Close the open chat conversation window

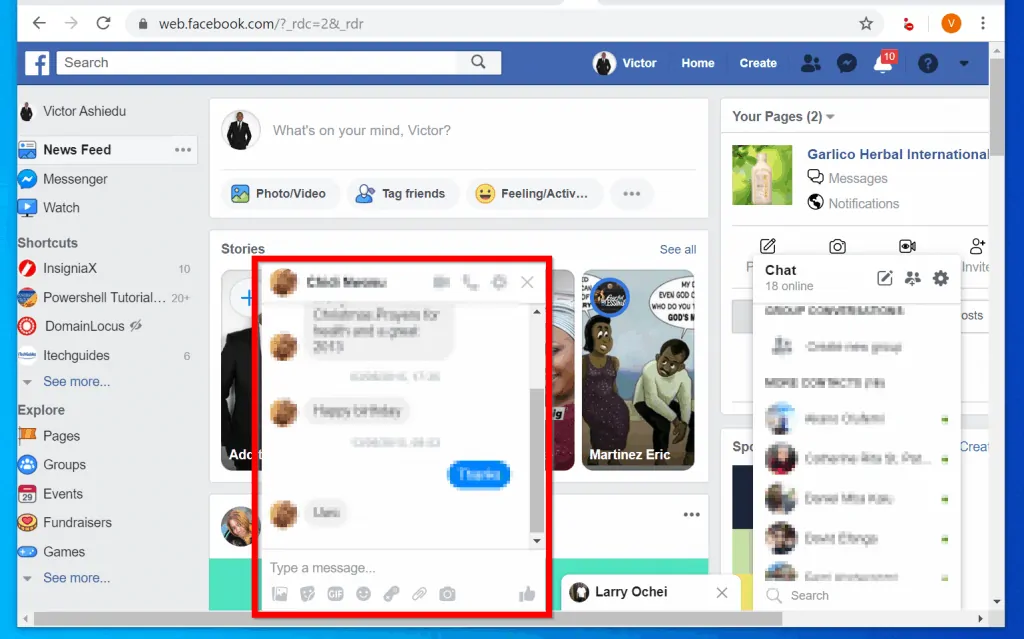click(527, 282)
